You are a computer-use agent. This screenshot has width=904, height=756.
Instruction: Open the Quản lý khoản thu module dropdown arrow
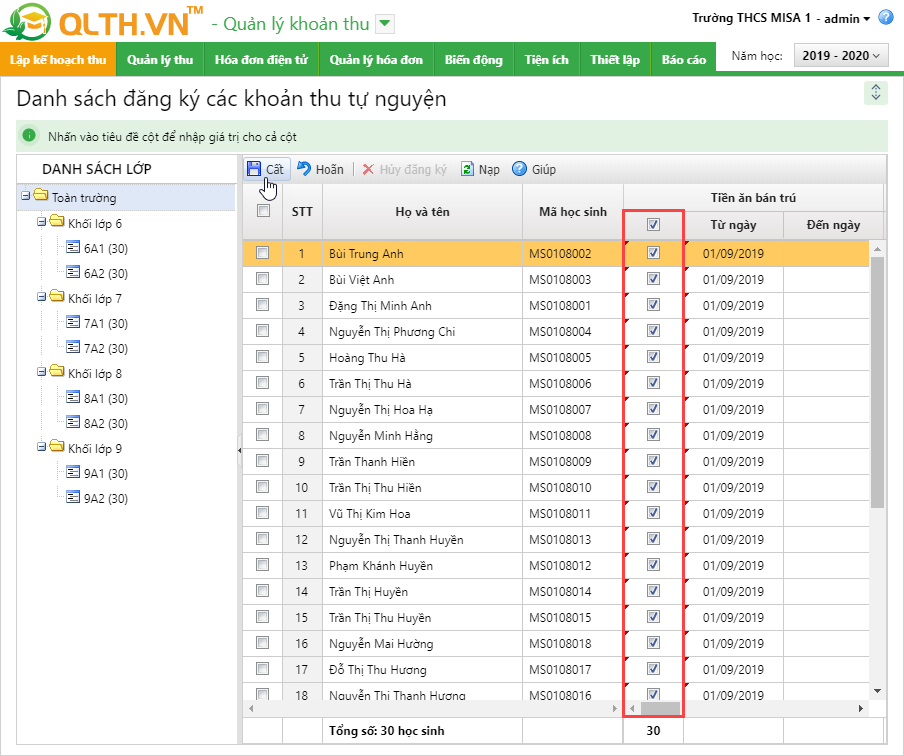[385, 25]
